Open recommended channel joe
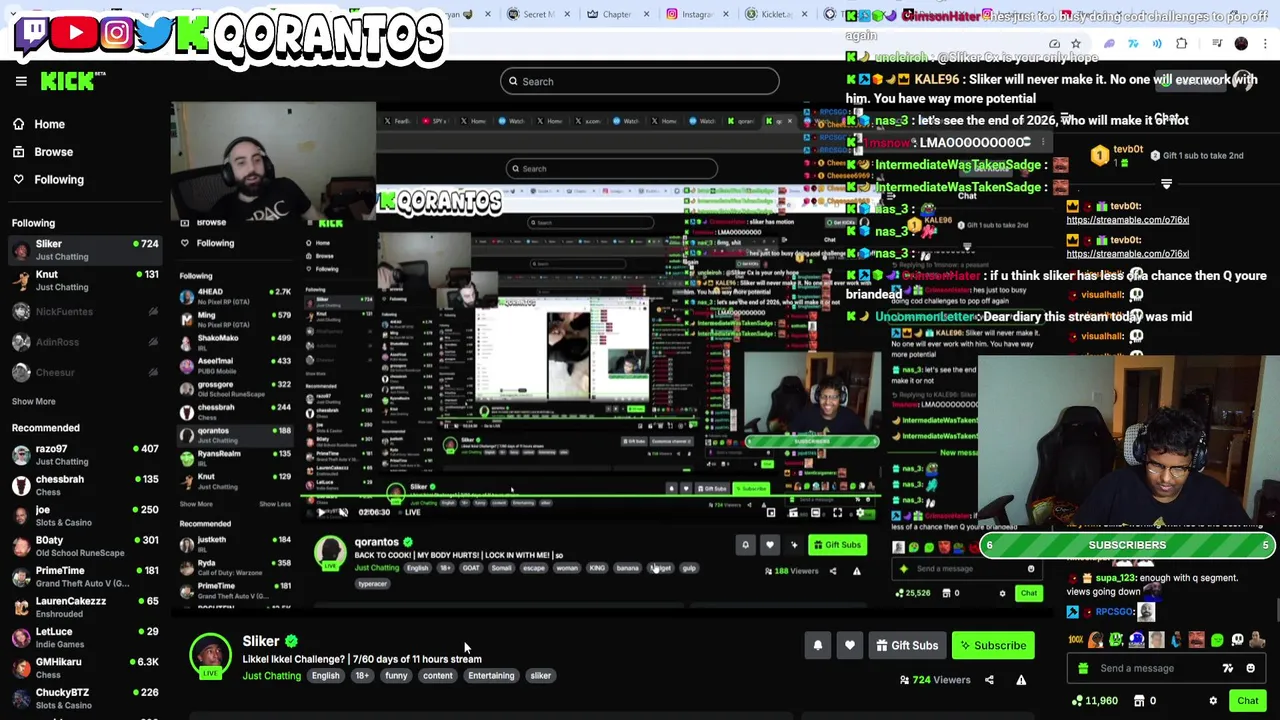 tap(85, 516)
